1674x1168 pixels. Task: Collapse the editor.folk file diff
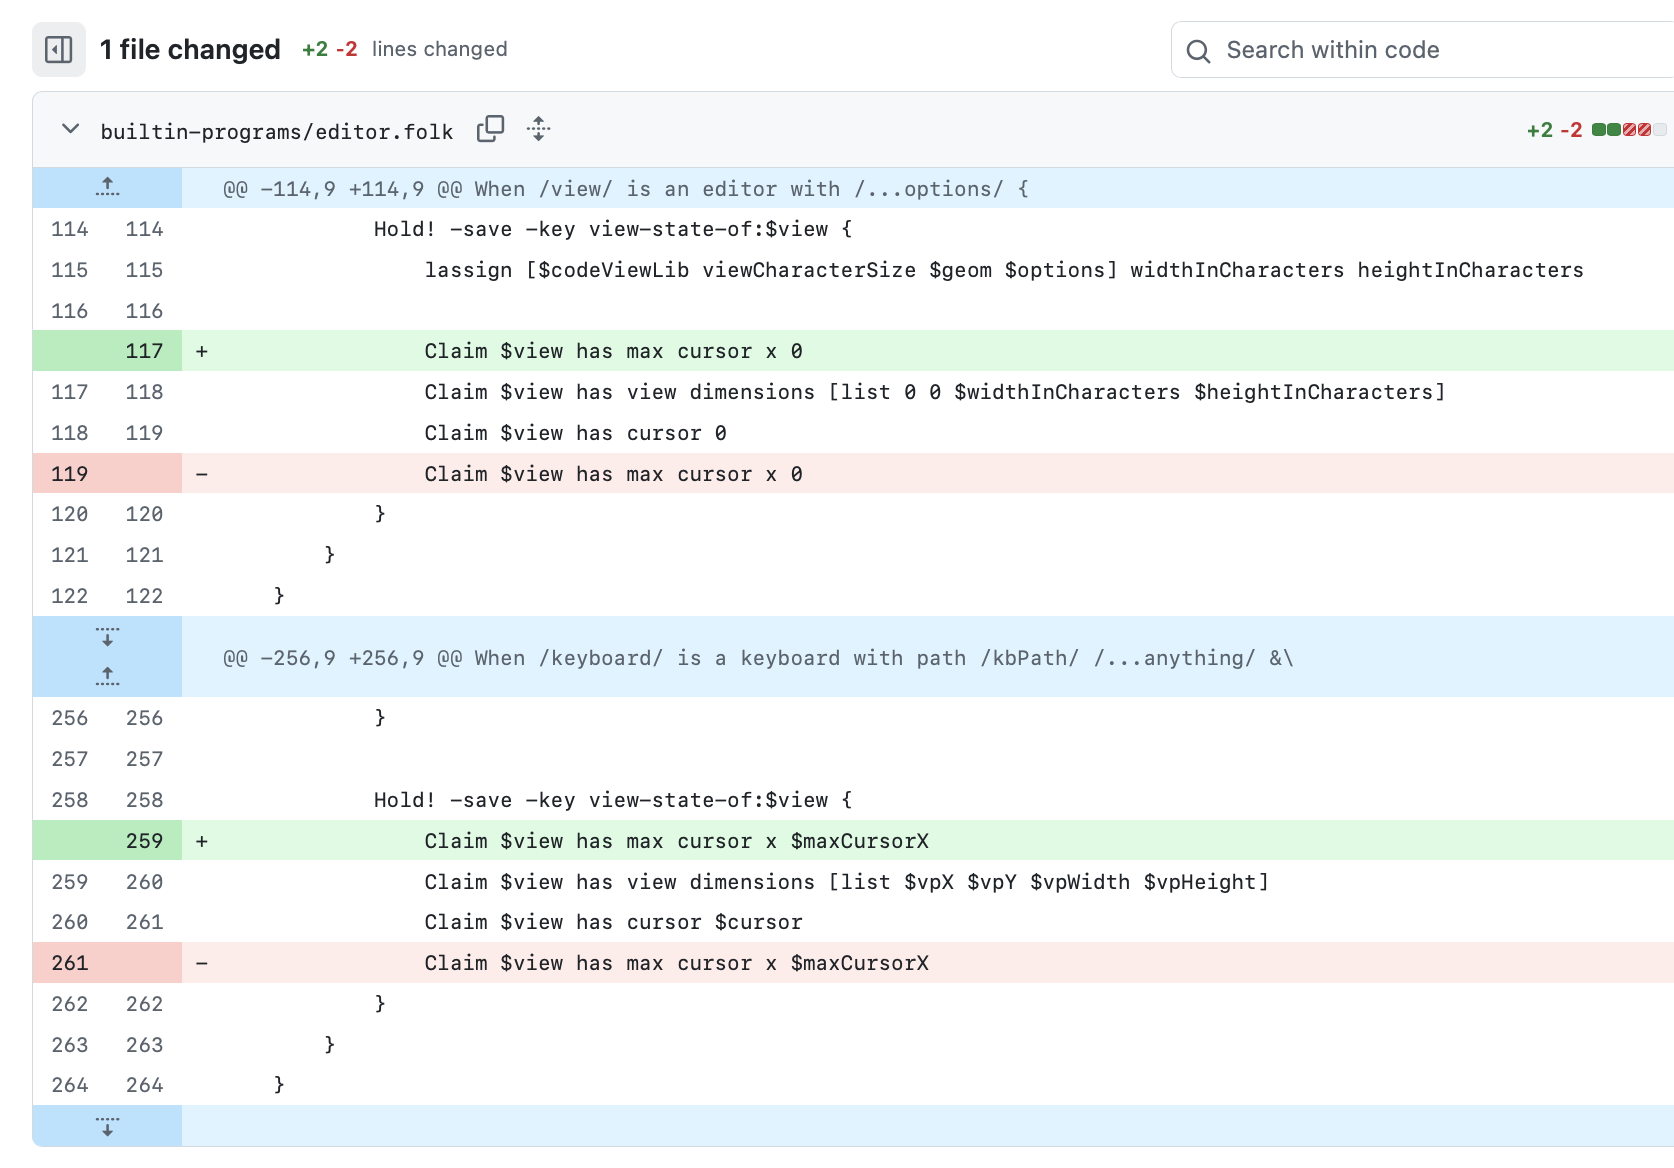pyautogui.click(x=70, y=130)
